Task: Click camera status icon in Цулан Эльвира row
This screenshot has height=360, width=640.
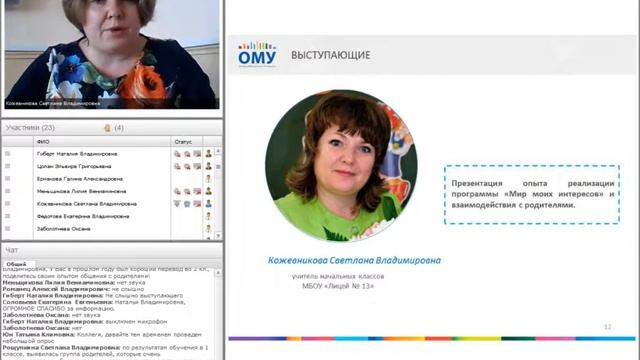Action: click(187, 166)
